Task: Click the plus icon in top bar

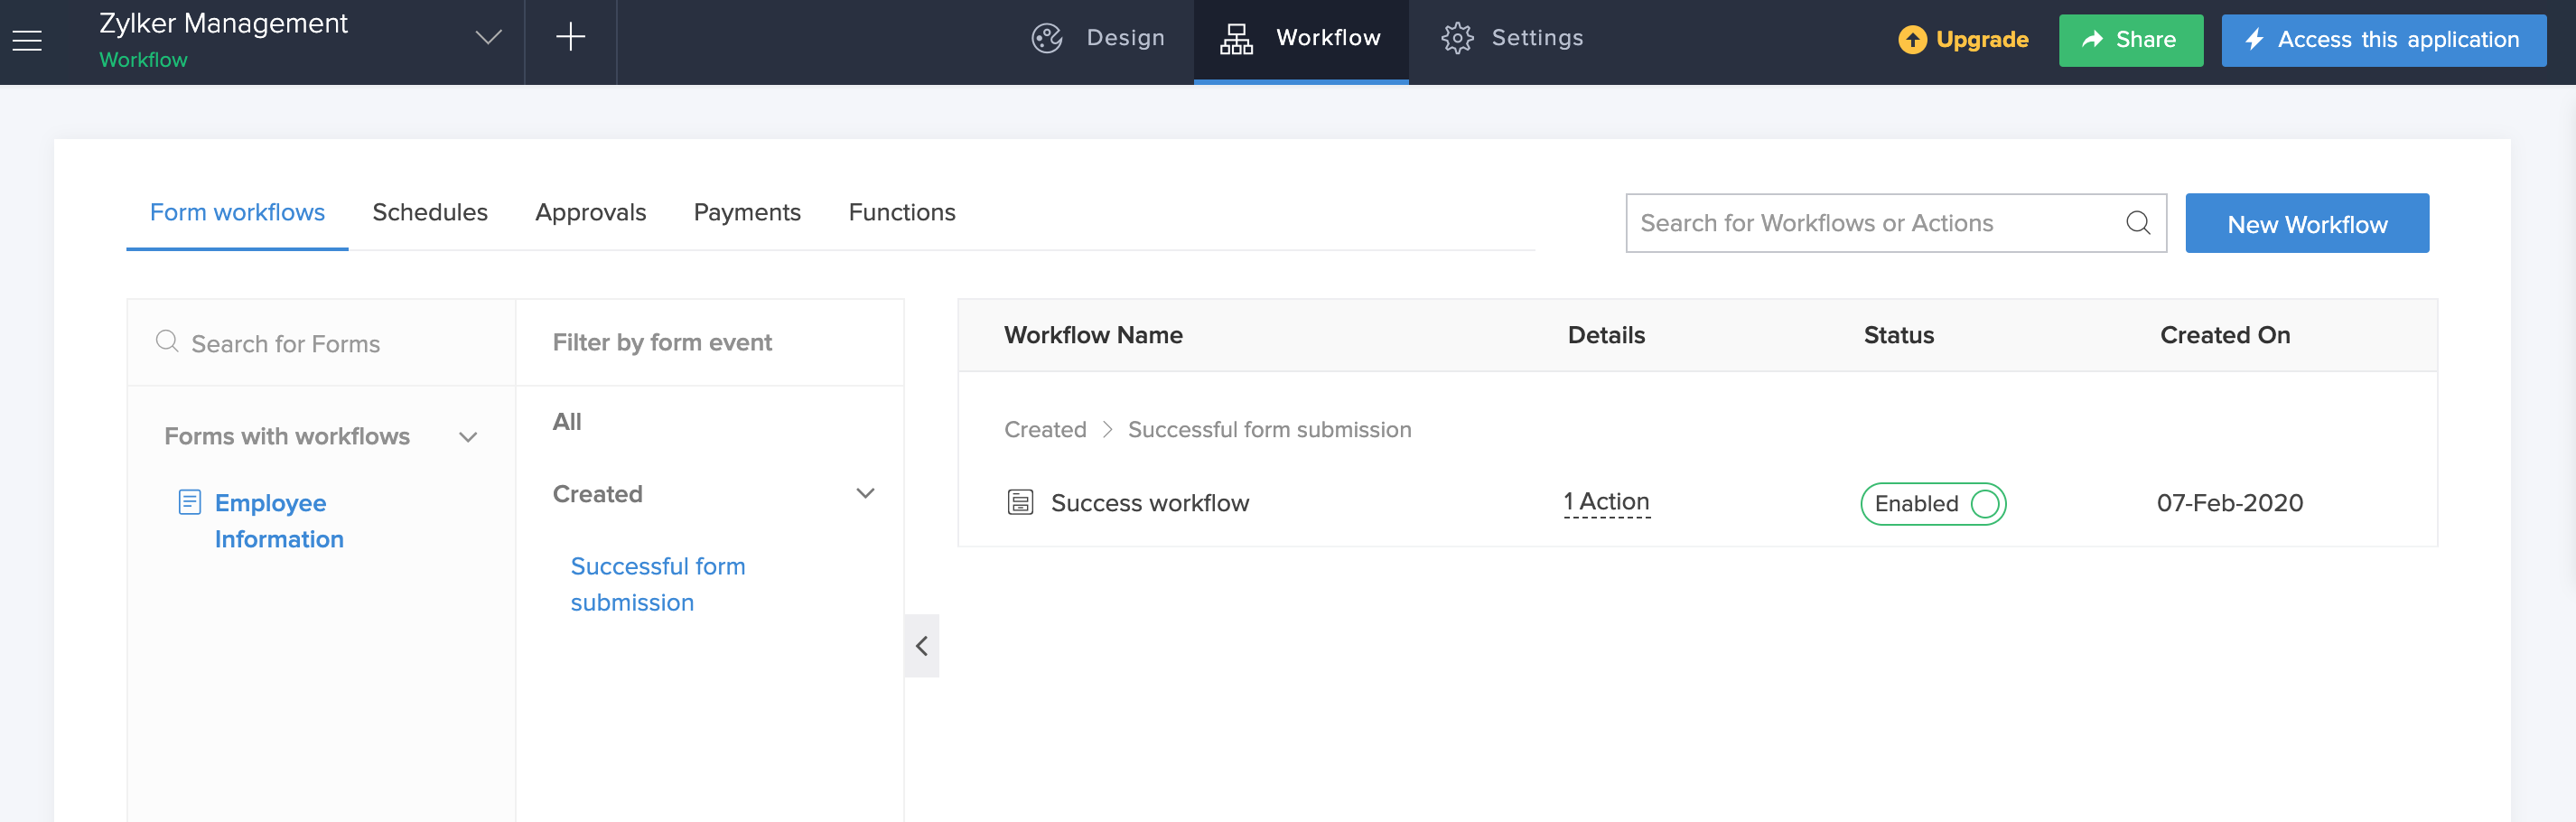Action: 570,38
